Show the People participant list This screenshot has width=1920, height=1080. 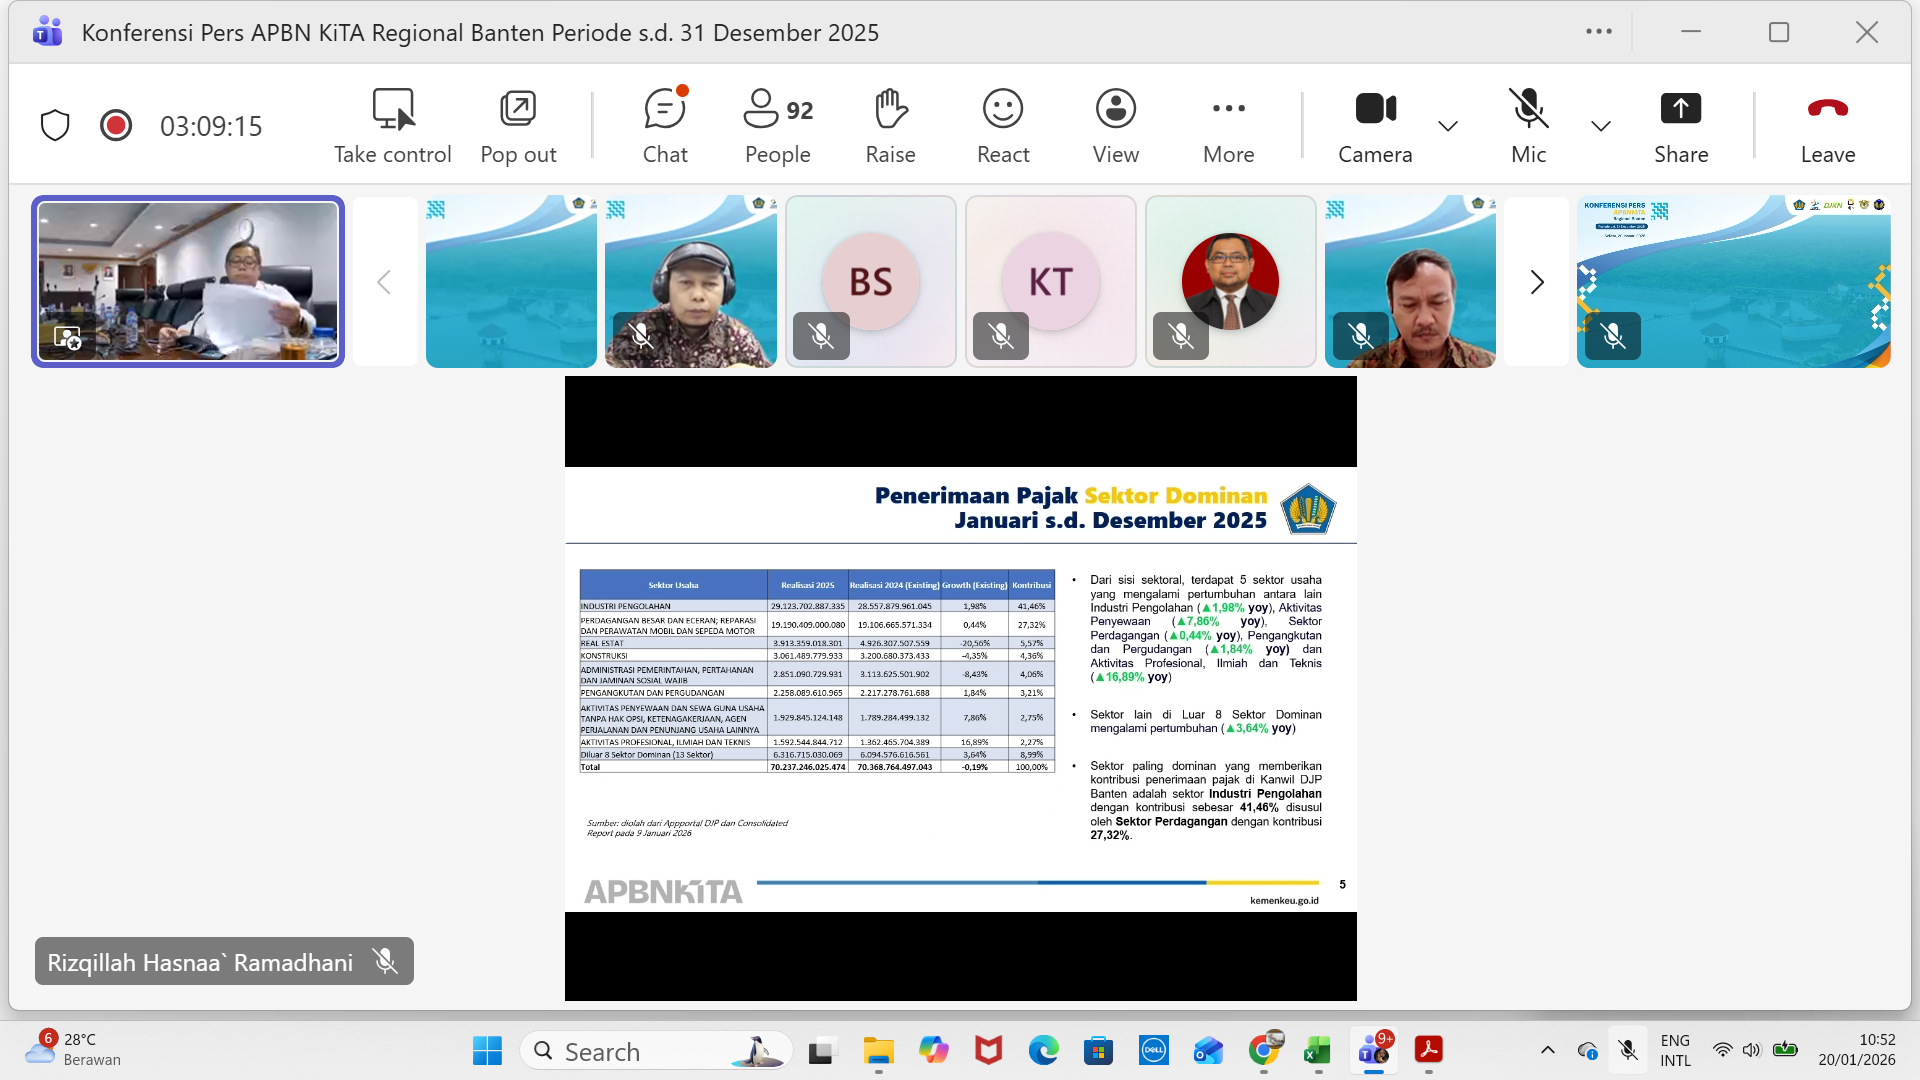[x=777, y=126]
